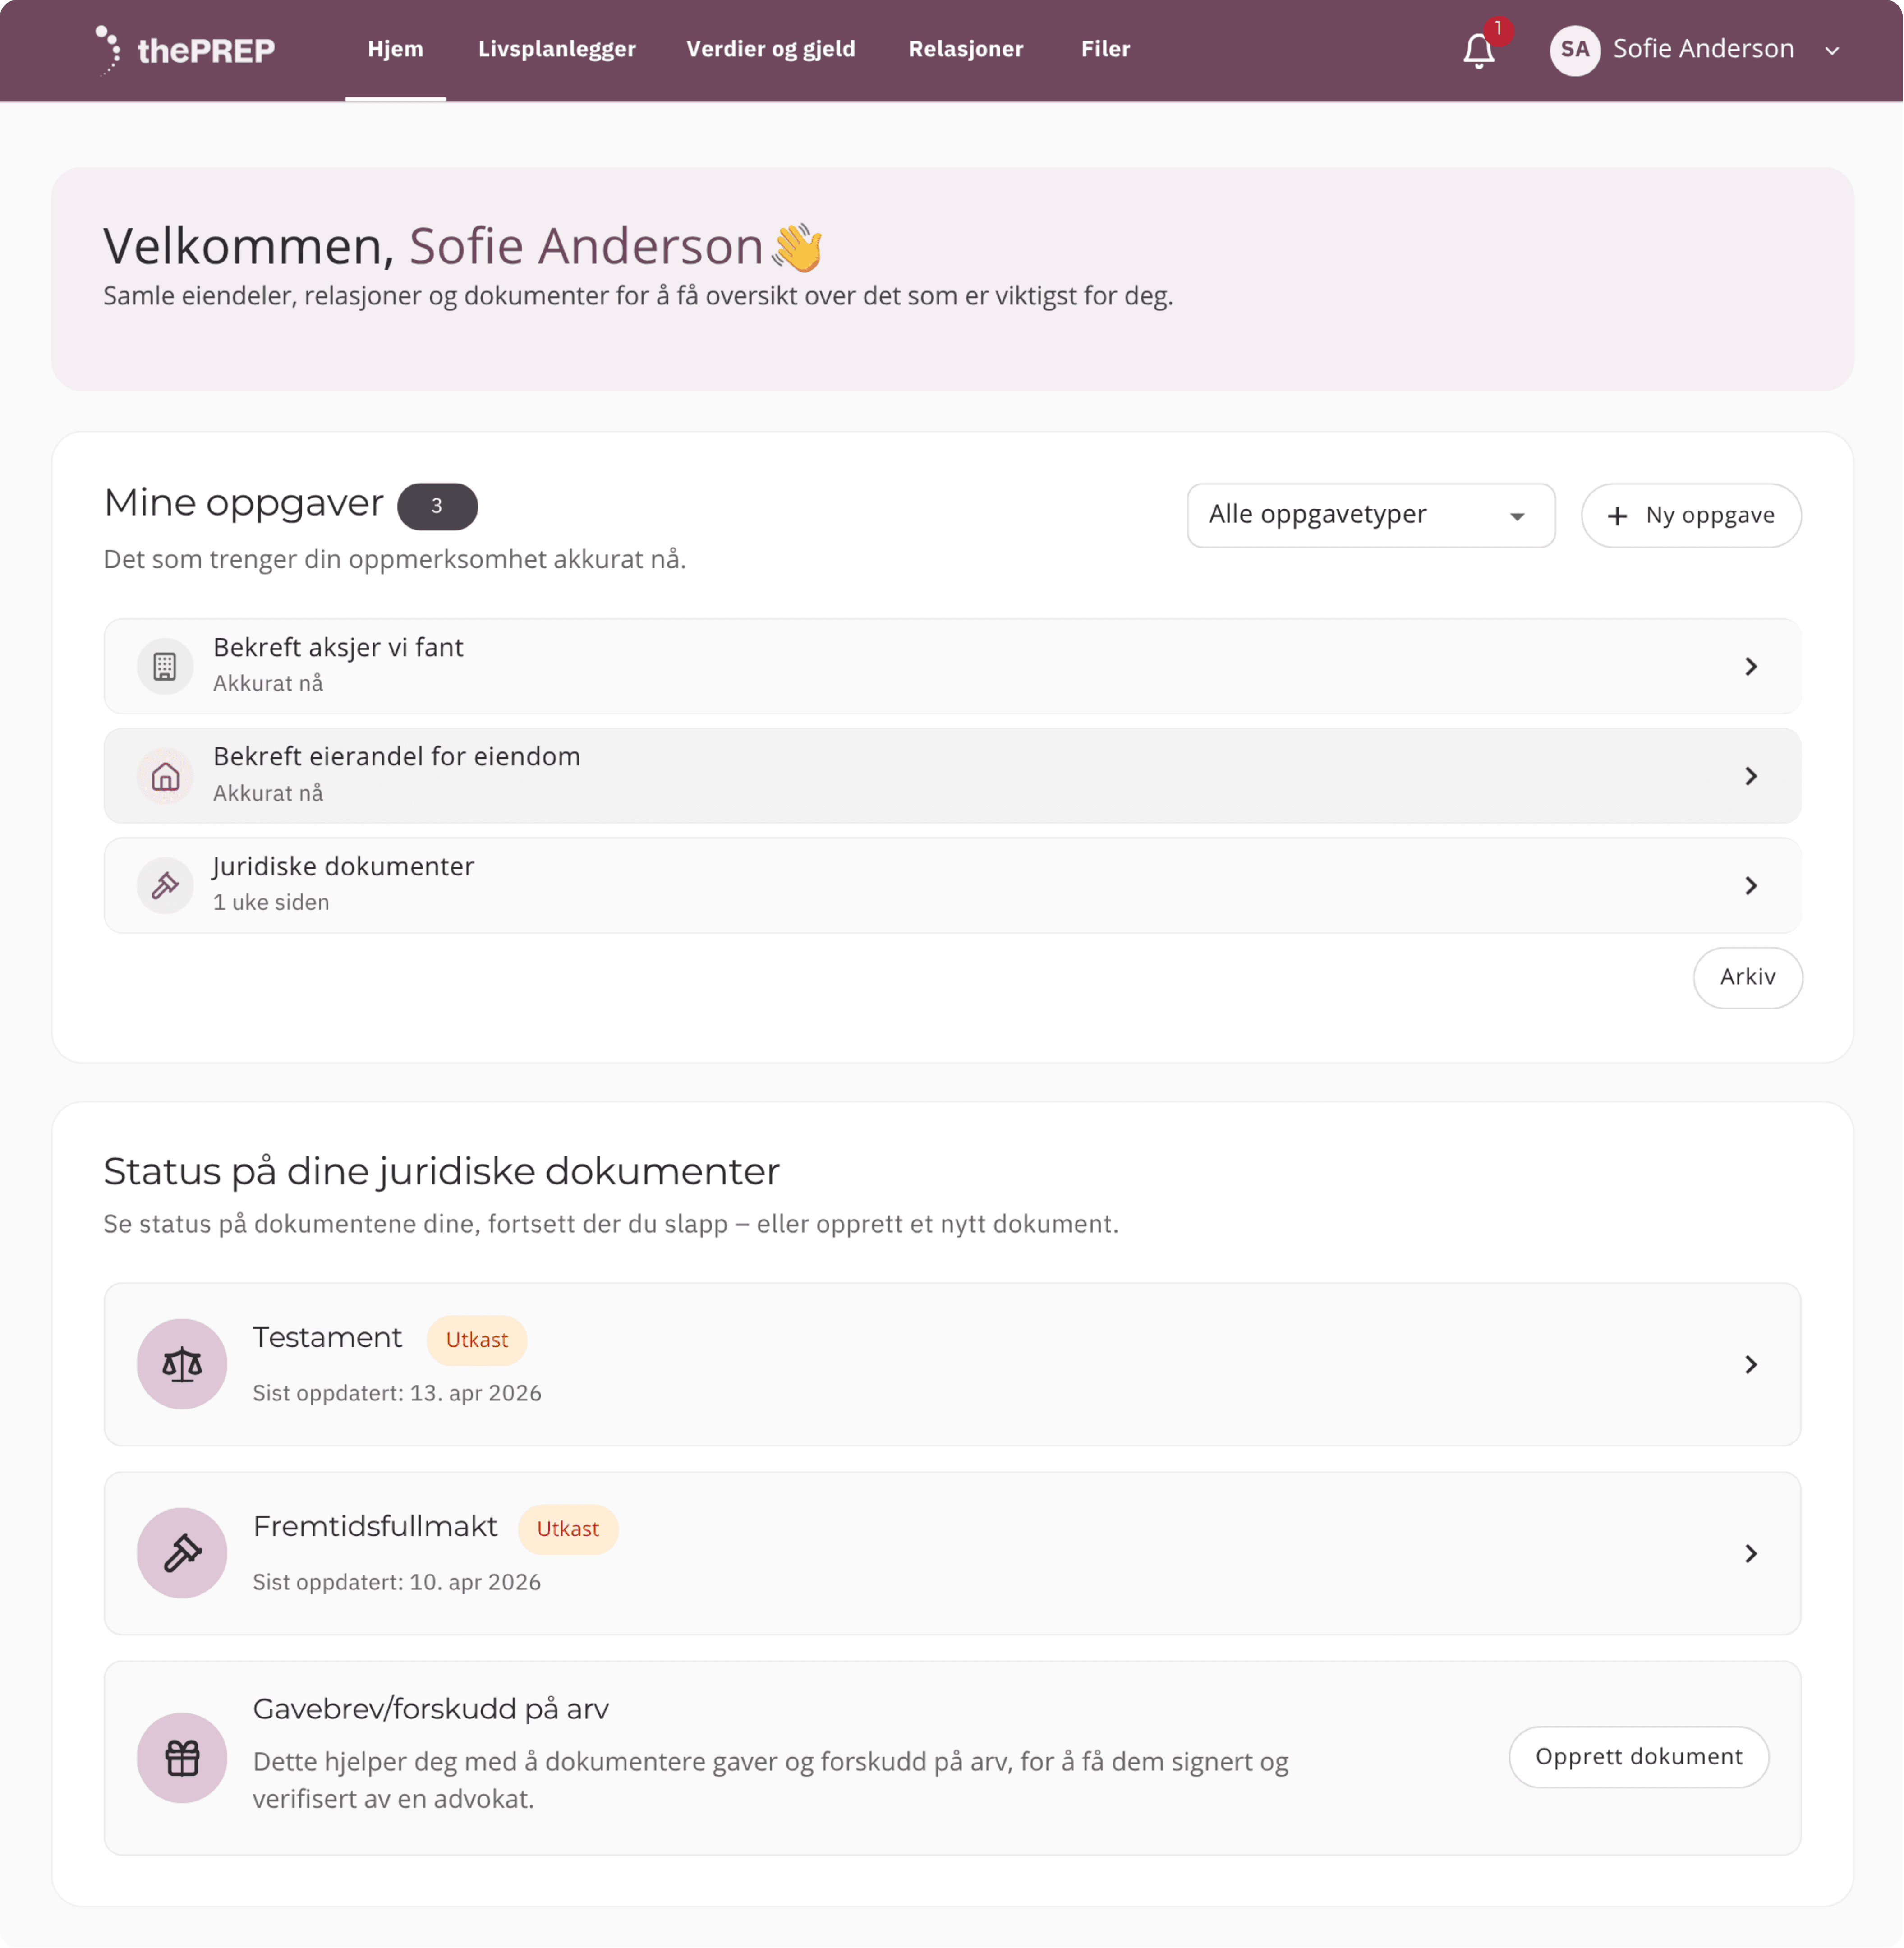The height and width of the screenshot is (1948, 1904).
Task: Click the gavel icon beside Fremtidsfullmakt
Action: [182, 1553]
